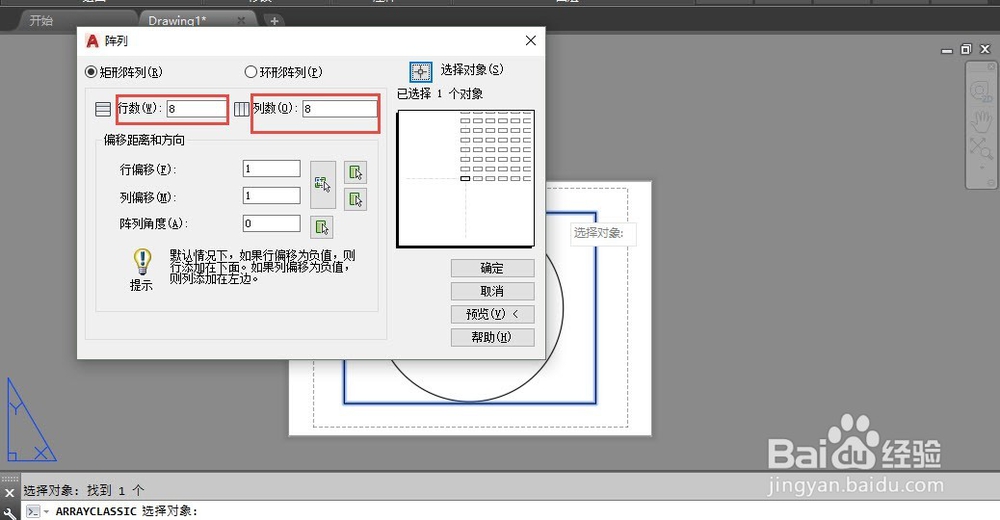The height and width of the screenshot is (520, 1000).
Task: Click the 确定 OK button
Action: [x=492, y=268]
